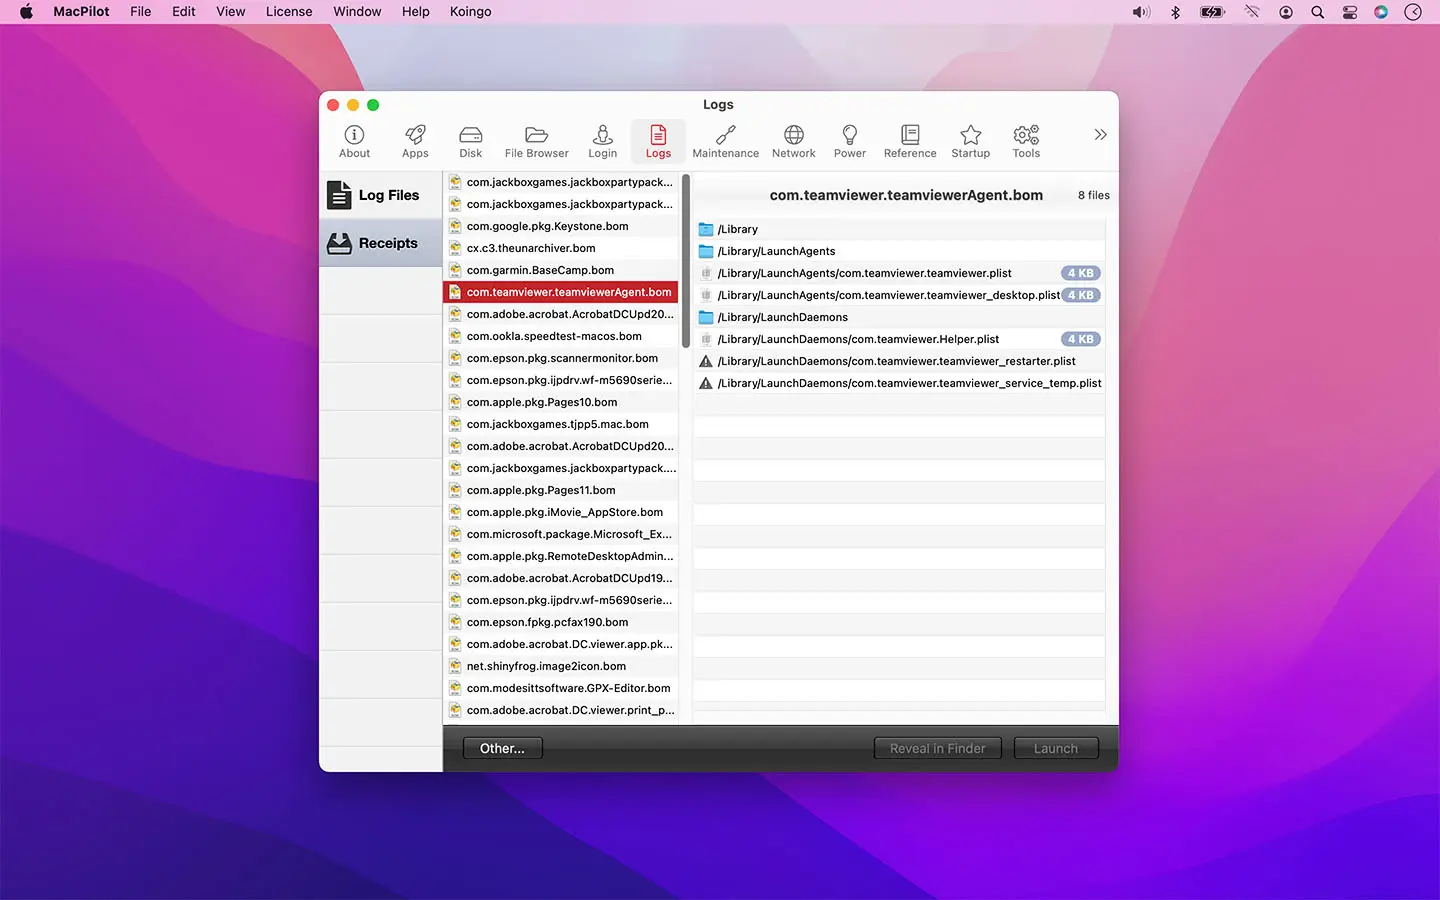Select com.adobe.acrobat.DC.viewer.print_p... receipt
Image resolution: width=1440 pixels, height=900 pixels.
click(561, 710)
